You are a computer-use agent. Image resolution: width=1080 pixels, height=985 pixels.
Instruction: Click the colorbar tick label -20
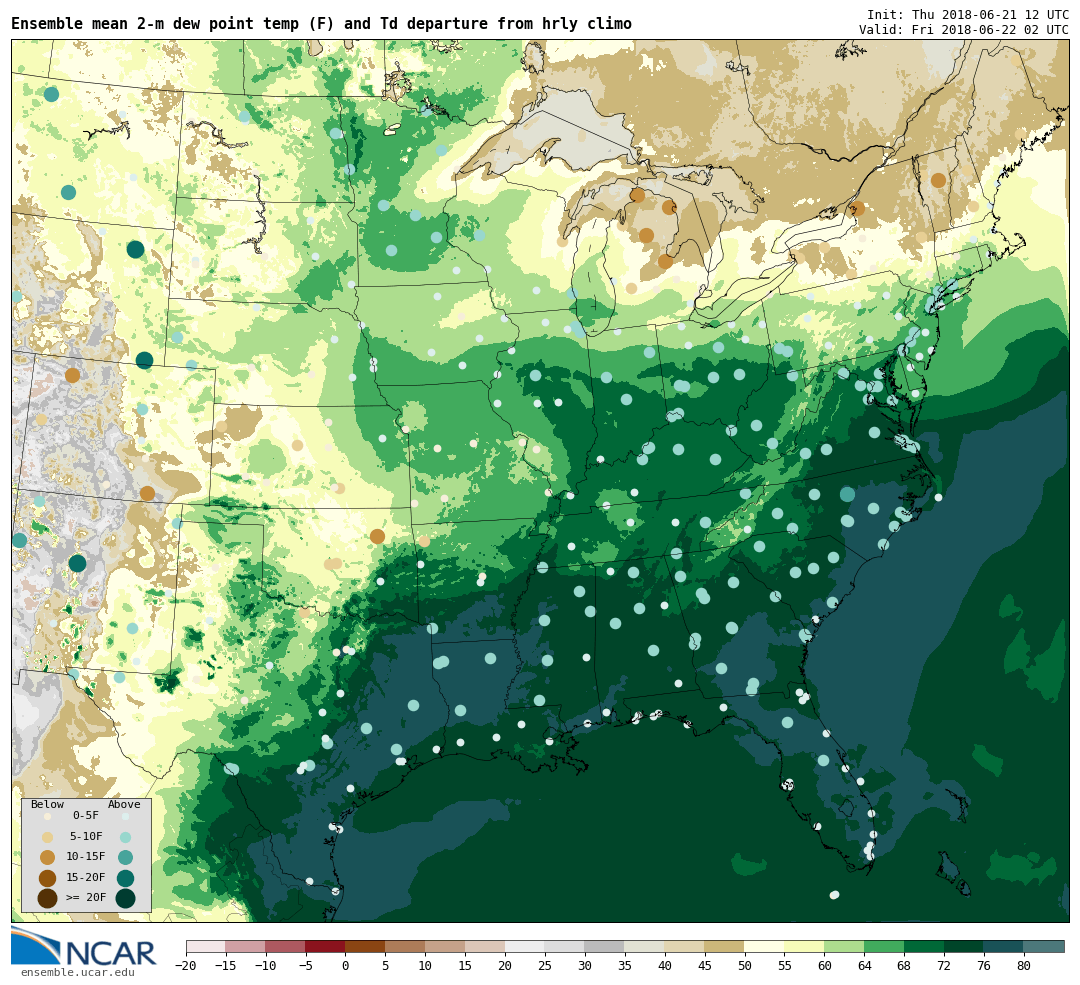tap(185, 966)
